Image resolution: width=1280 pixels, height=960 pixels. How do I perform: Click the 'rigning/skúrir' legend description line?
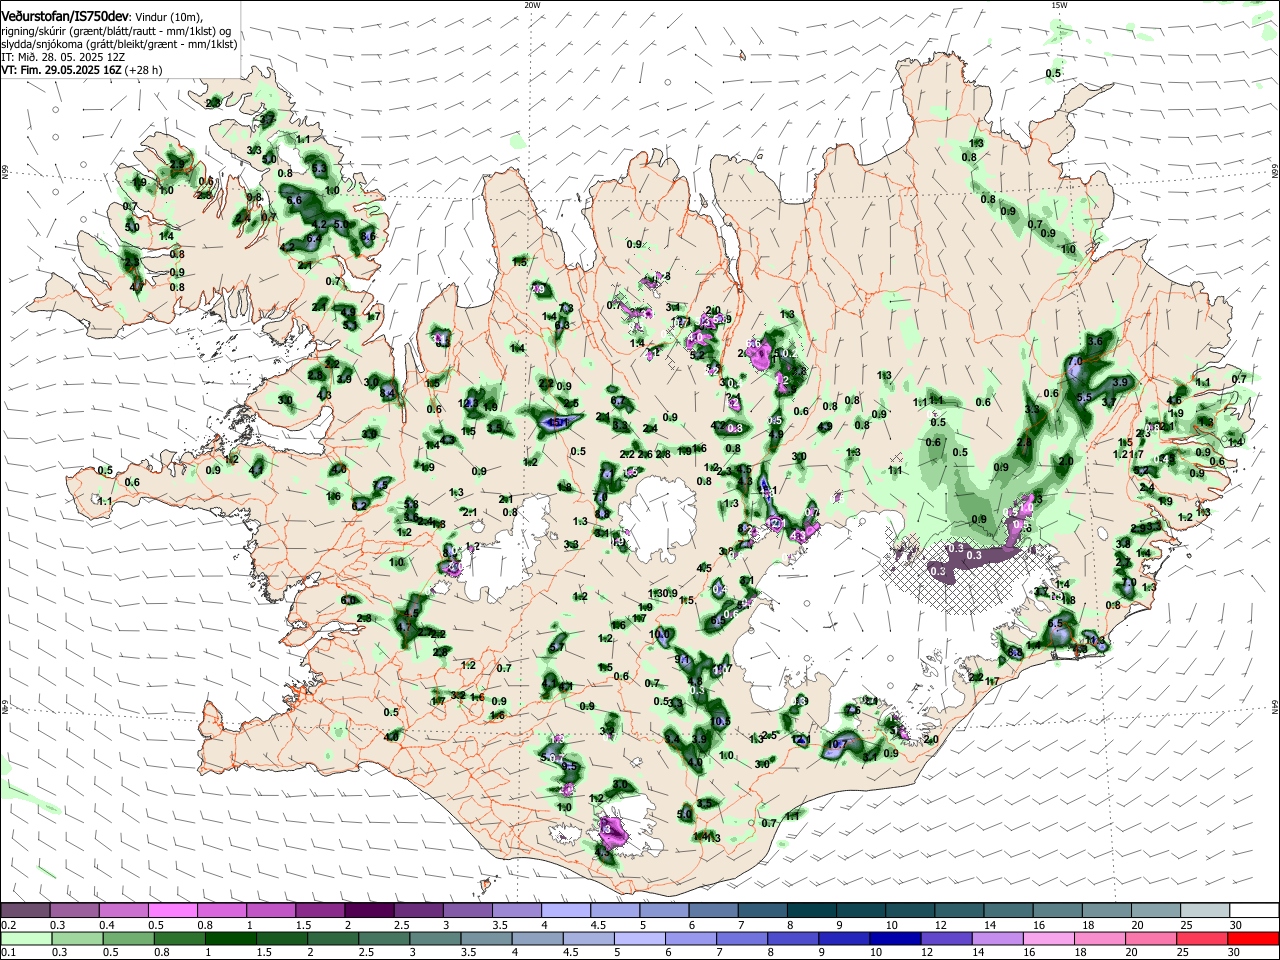pos(116,31)
